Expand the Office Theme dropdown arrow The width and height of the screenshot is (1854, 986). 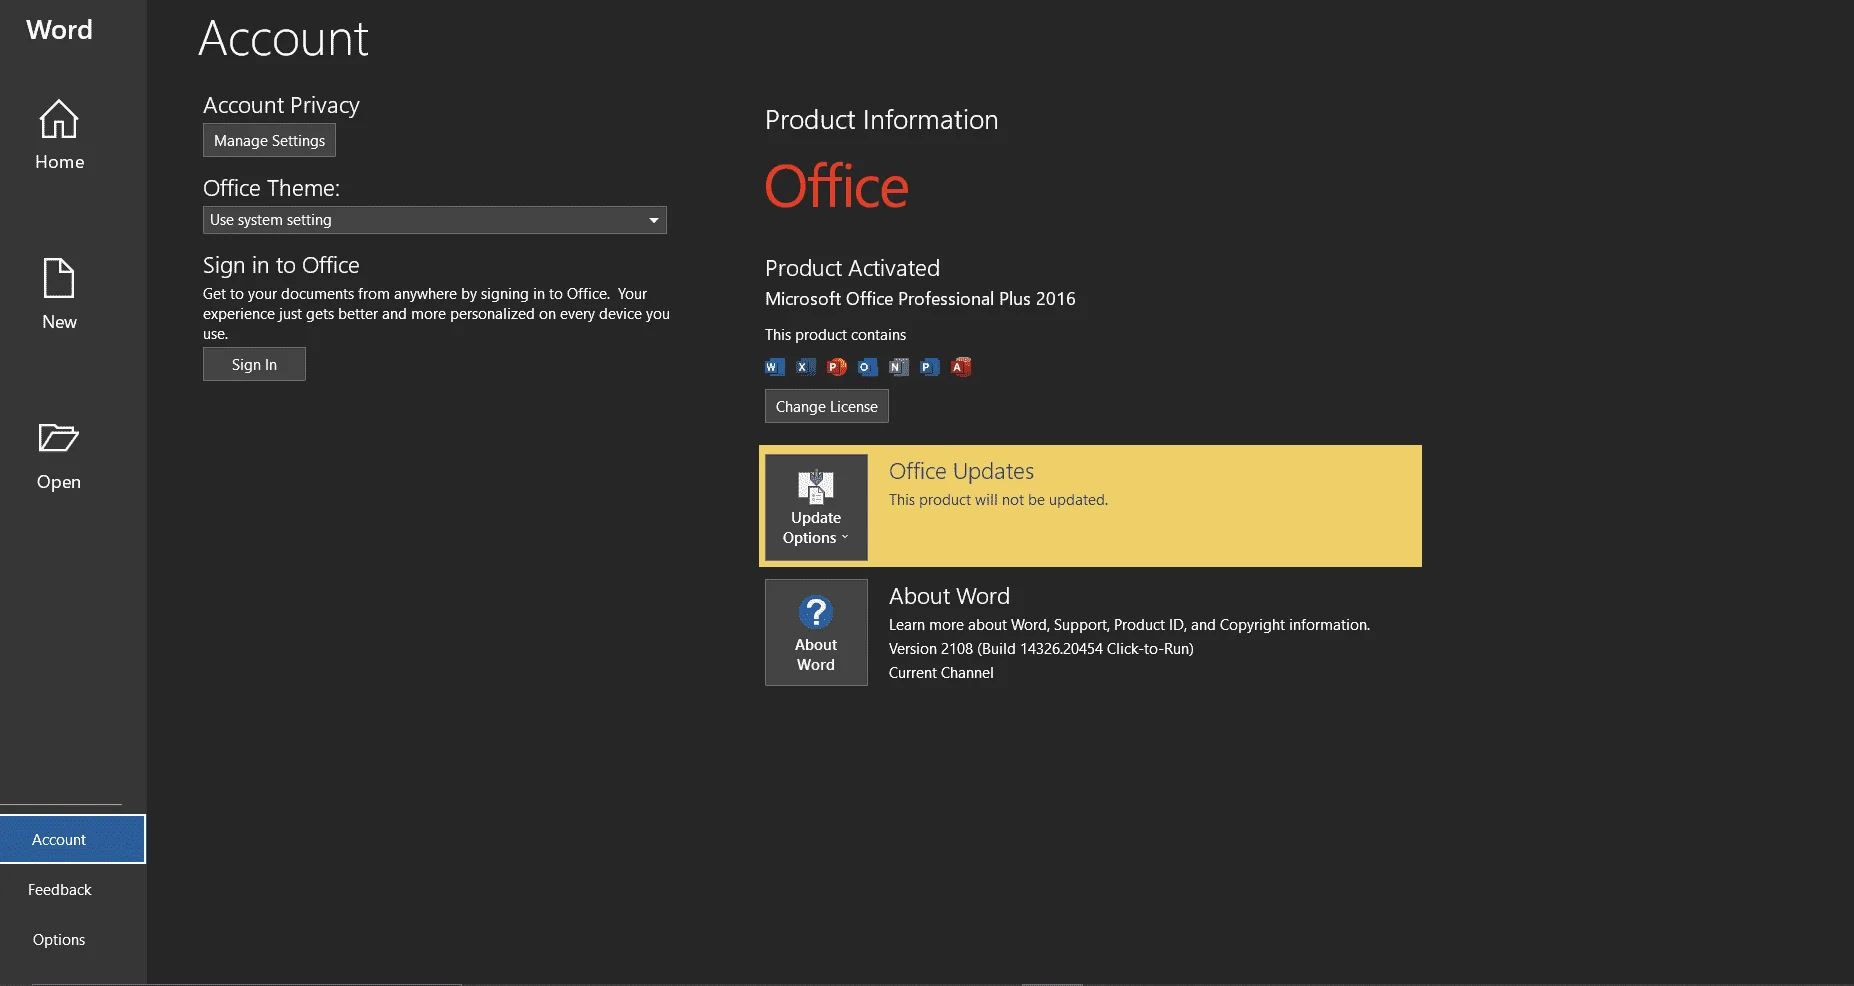click(654, 220)
